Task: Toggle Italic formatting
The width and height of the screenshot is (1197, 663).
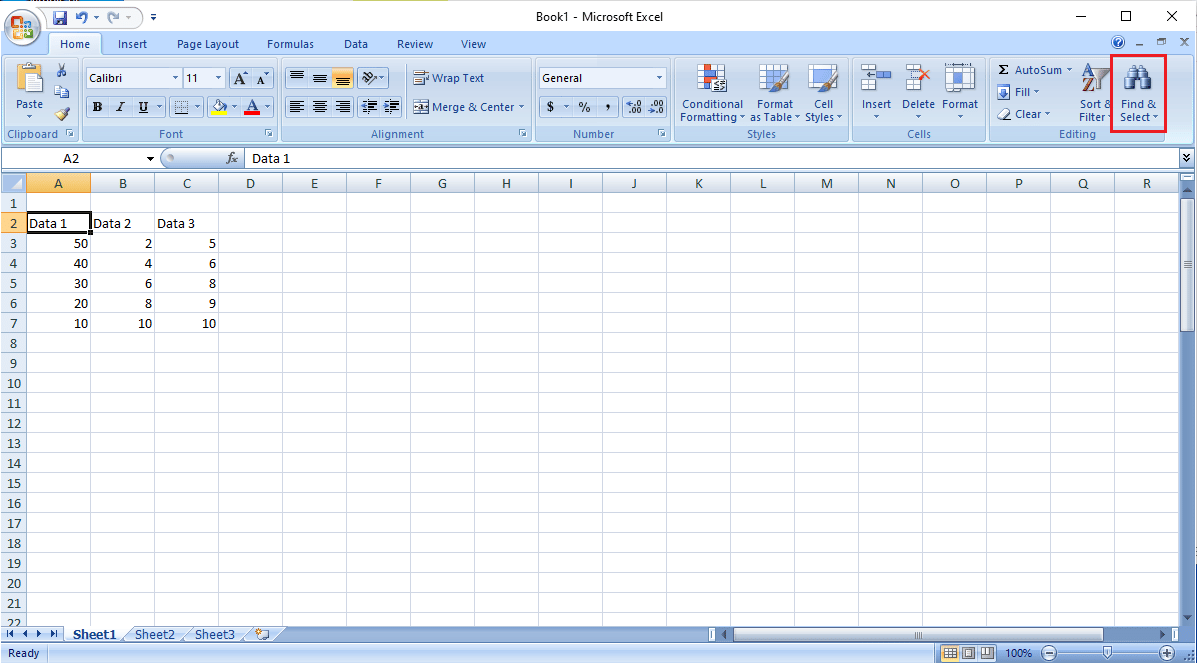Action: [x=120, y=107]
